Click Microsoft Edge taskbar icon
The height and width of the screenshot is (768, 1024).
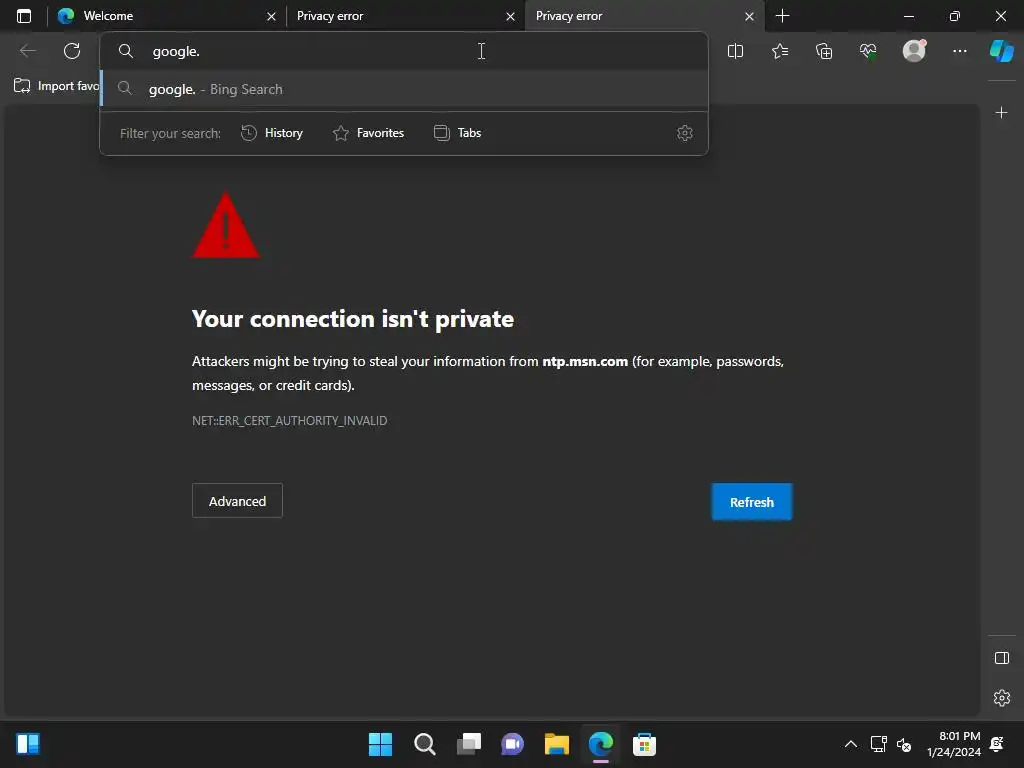click(601, 744)
